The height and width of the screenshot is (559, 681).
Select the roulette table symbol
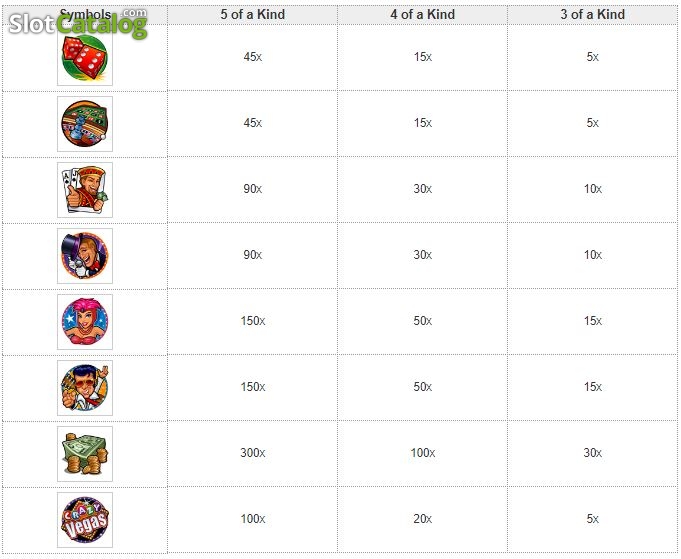pos(85,124)
